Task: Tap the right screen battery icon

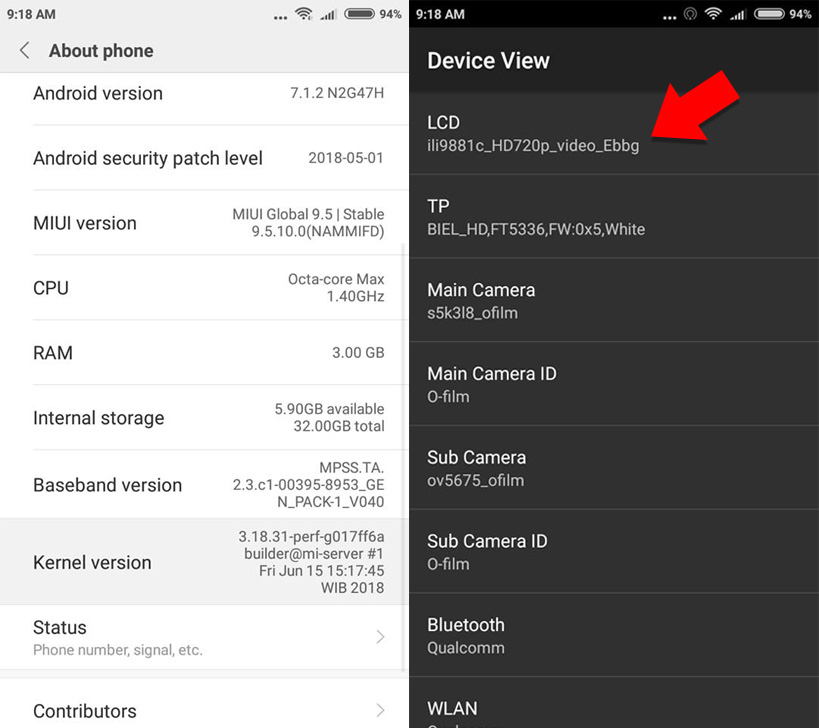Action: pyautogui.click(x=769, y=14)
